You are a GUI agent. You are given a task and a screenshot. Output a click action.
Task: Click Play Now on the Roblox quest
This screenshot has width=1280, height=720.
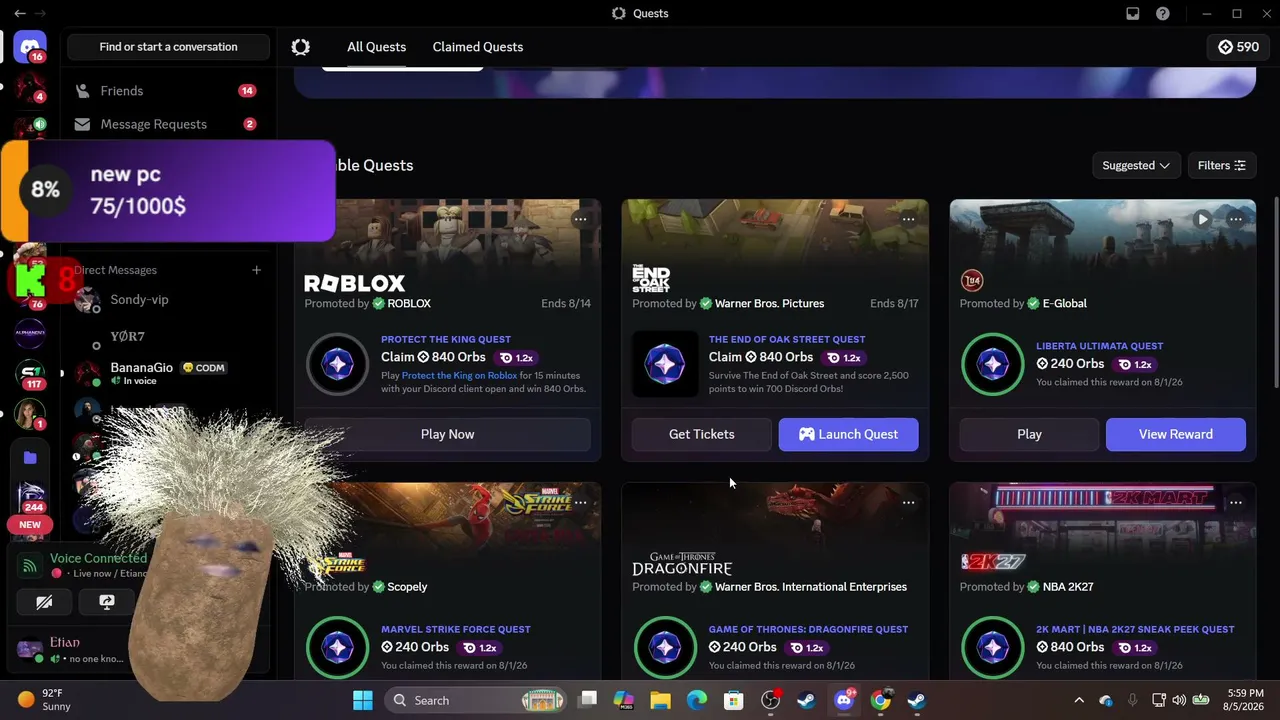click(x=448, y=434)
